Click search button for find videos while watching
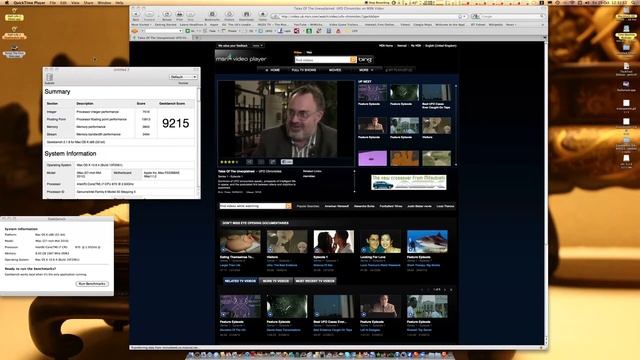Image resolution: width=640 pixels, height=360 pixels. pos(289,206)
